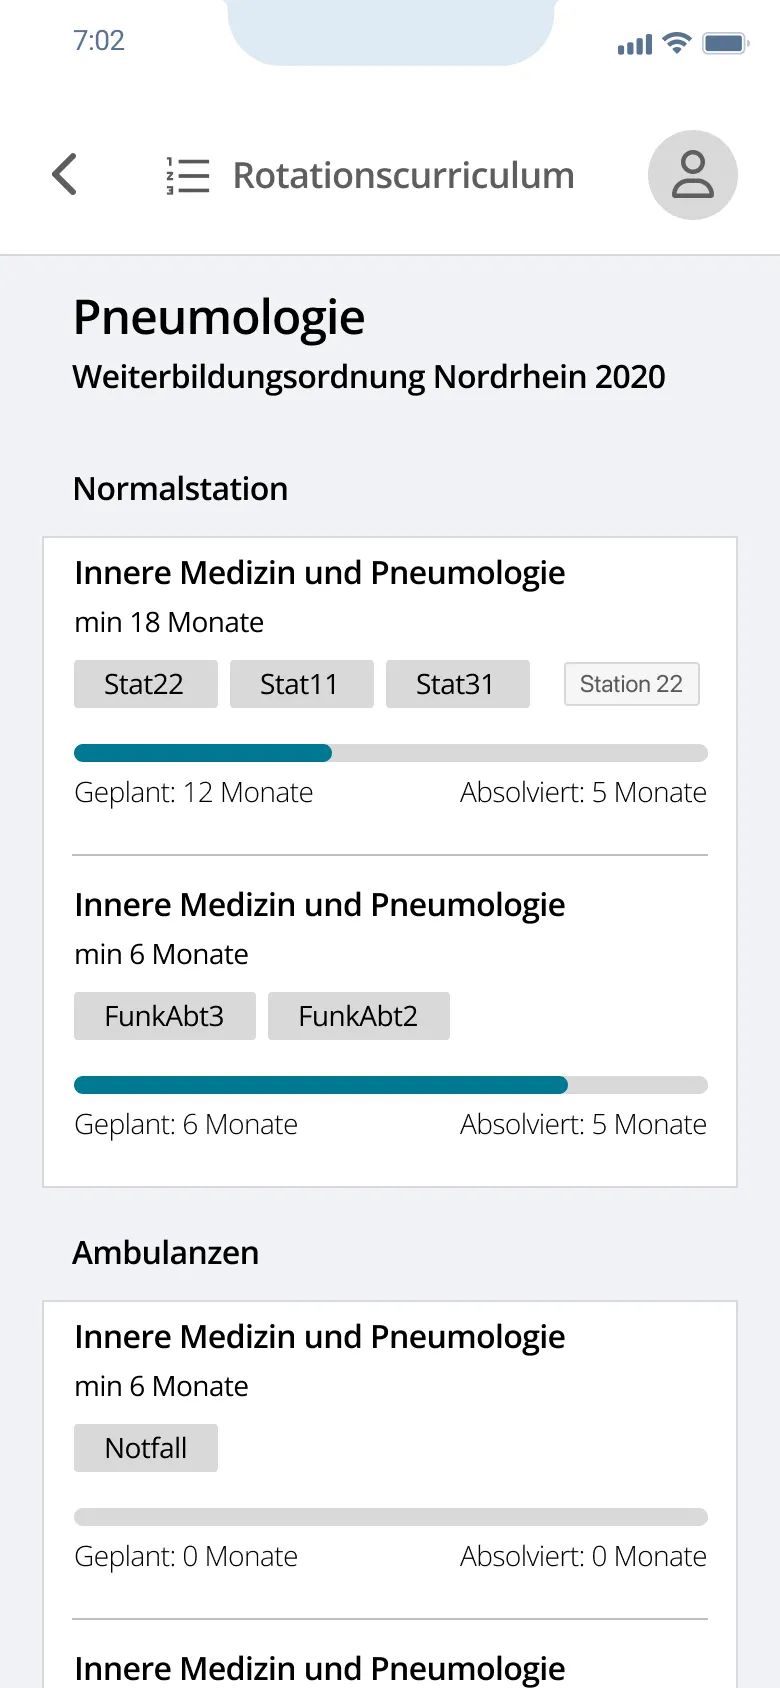Image resolution: width=780 pixels, height=1688 pixels.
Task: Select the Stat11 station chip
Action: pos(301,684)
